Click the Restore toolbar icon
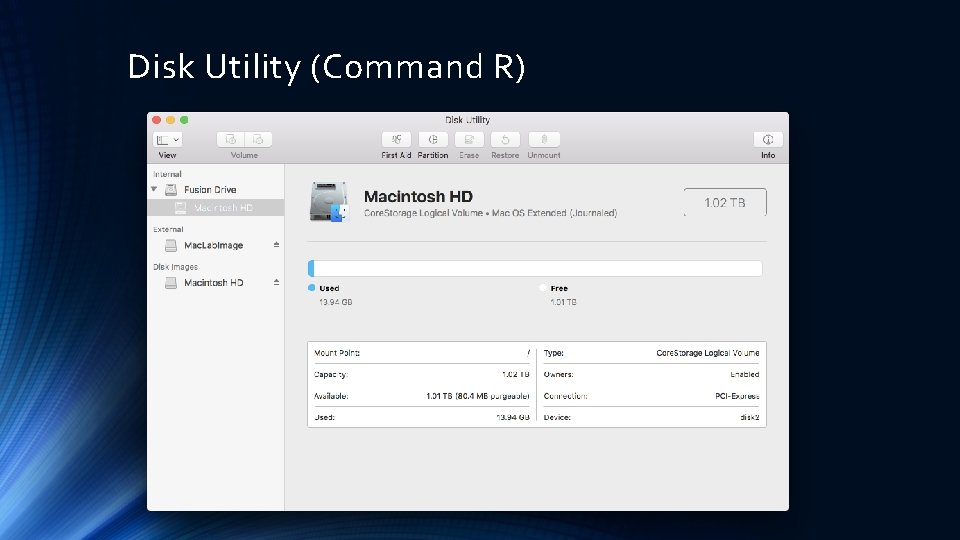 505,140
